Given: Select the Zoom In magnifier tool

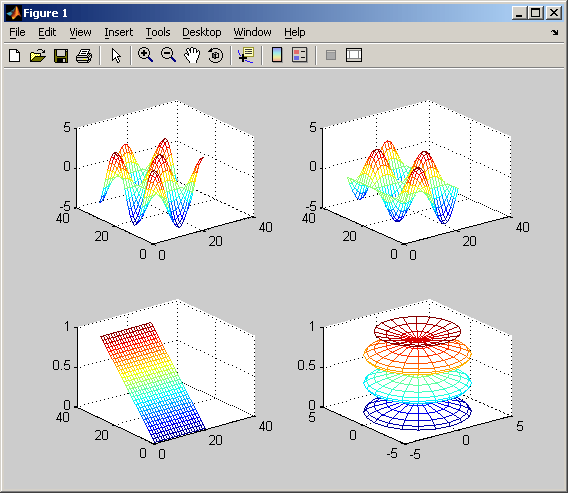Looking at the screenshot, I should click(145, 55).
